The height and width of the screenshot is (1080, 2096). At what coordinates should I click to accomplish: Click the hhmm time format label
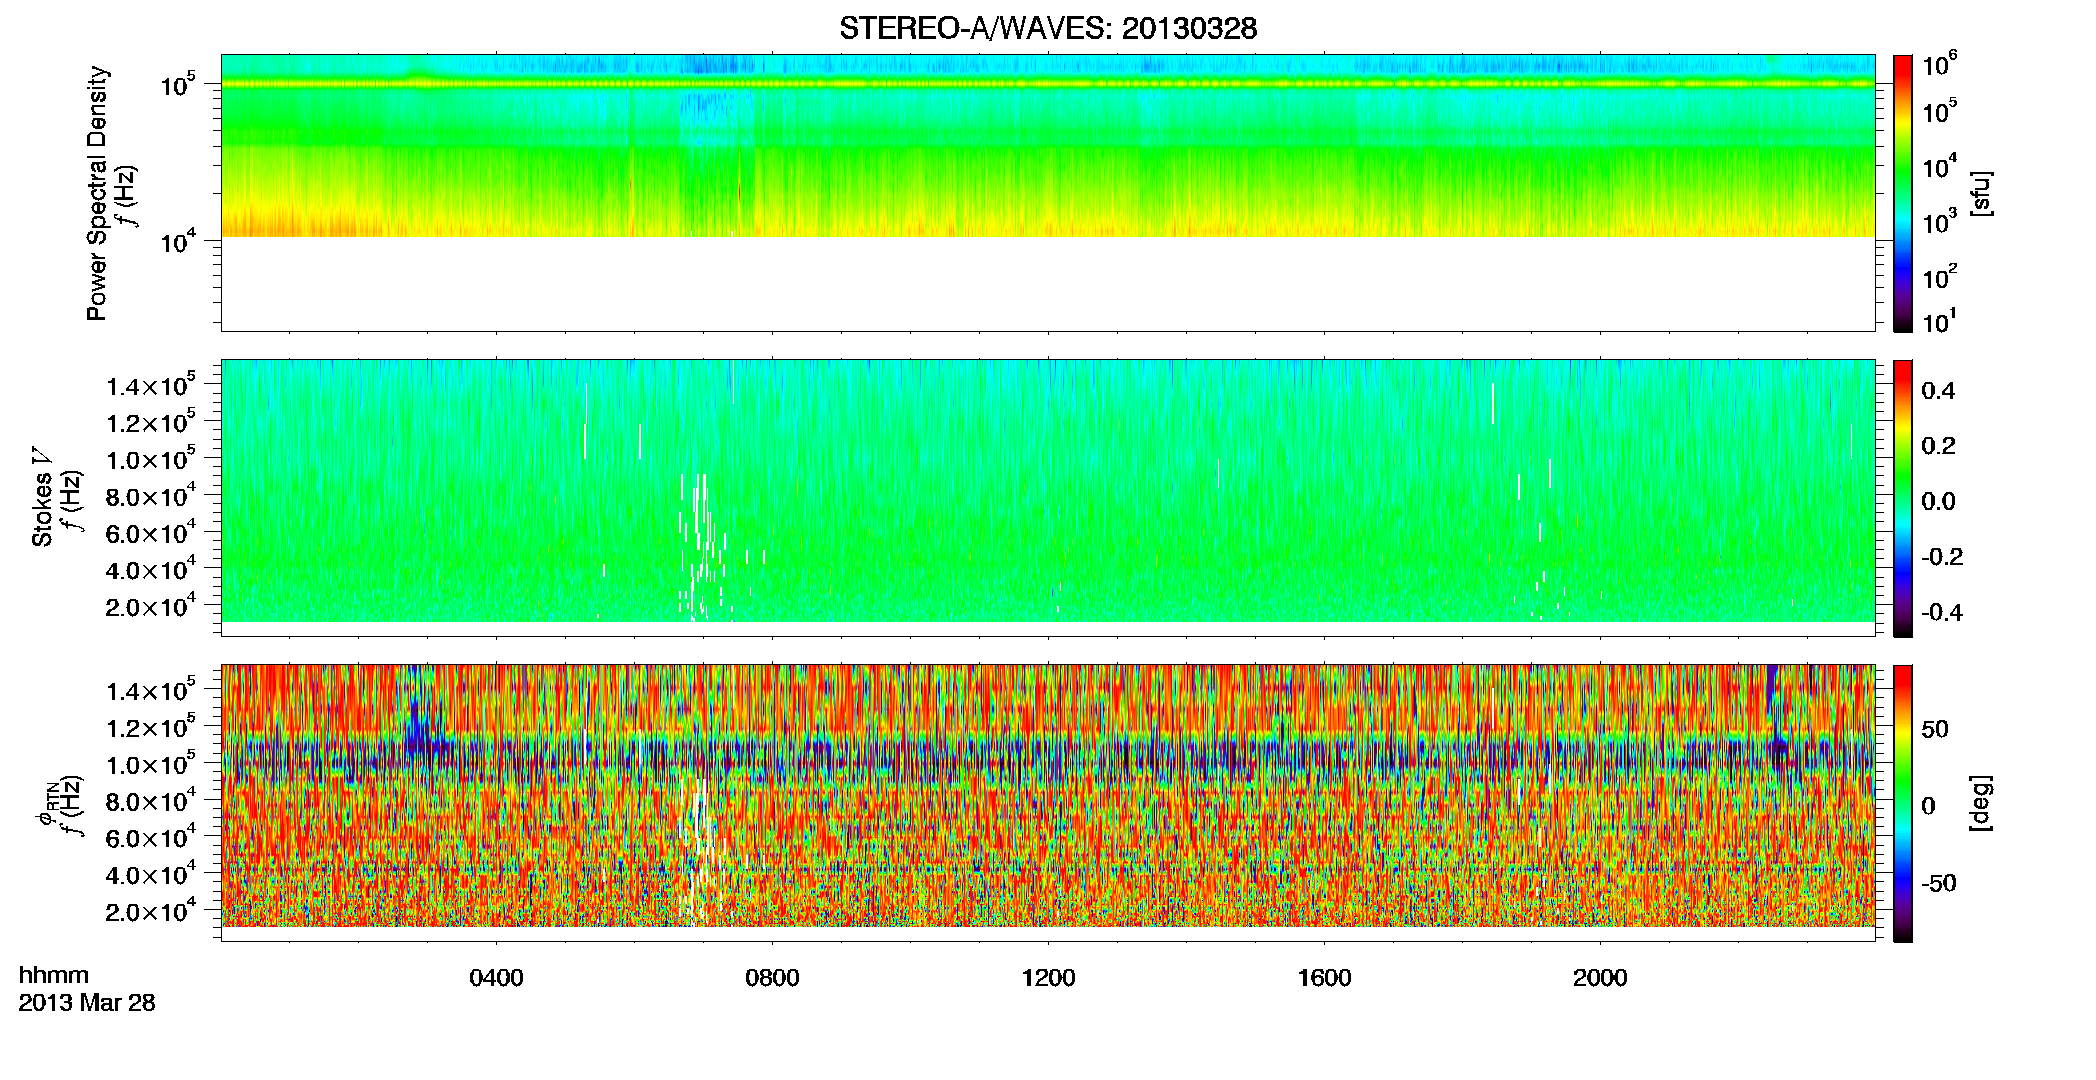(54, 976)
